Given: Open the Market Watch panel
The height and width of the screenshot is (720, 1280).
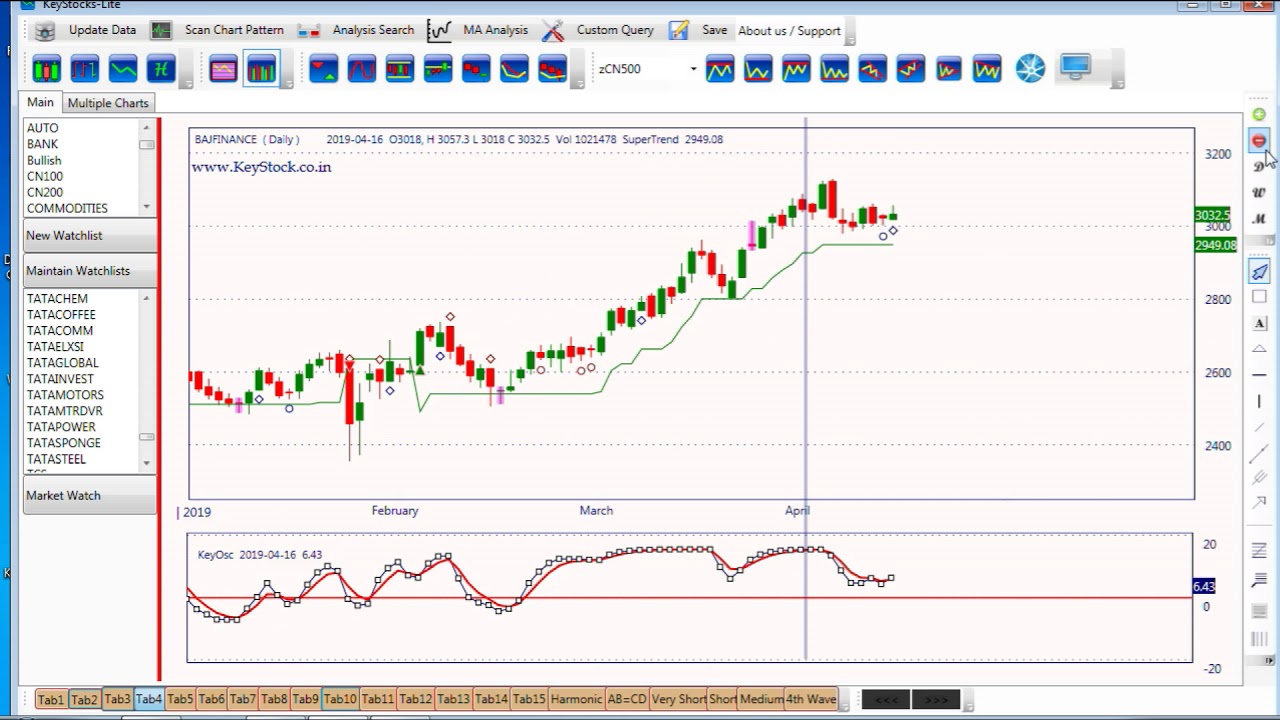Looking at the screenshot, I should pos(90,496).
